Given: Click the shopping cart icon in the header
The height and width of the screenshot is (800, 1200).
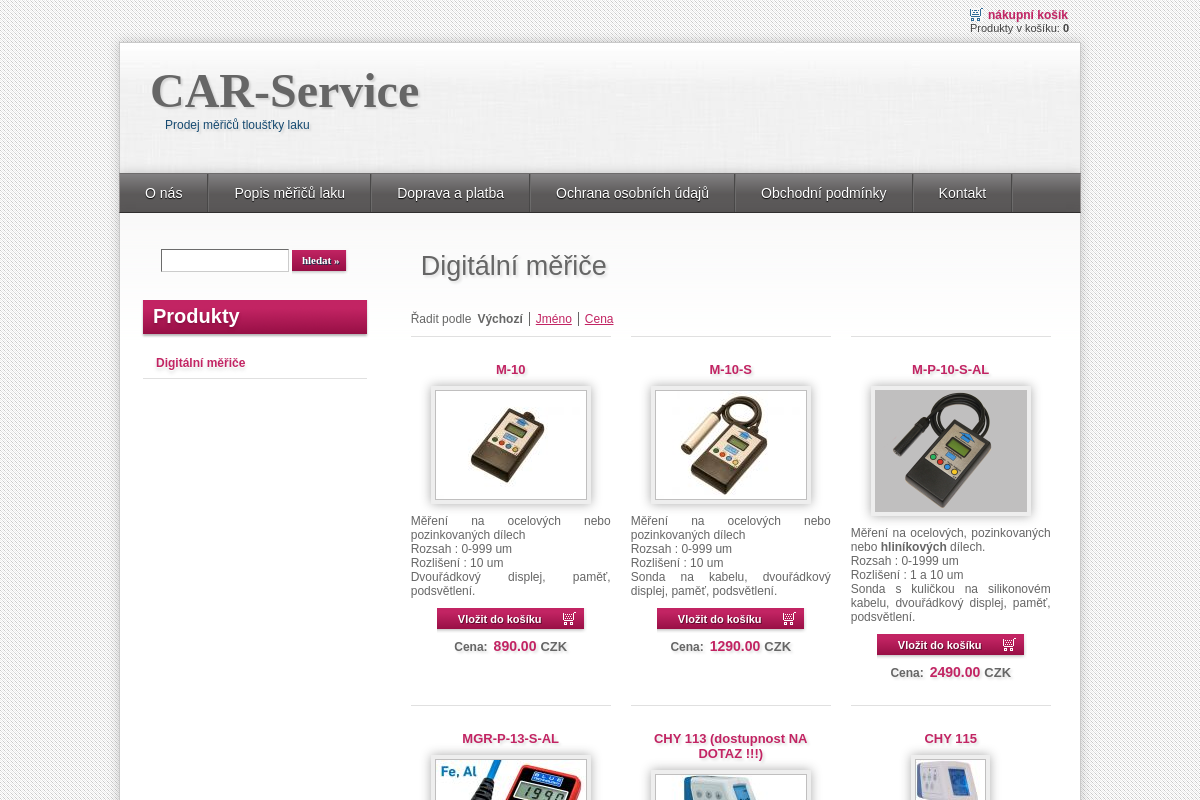Looking at the screenshot, I should (x=975, y=14).
